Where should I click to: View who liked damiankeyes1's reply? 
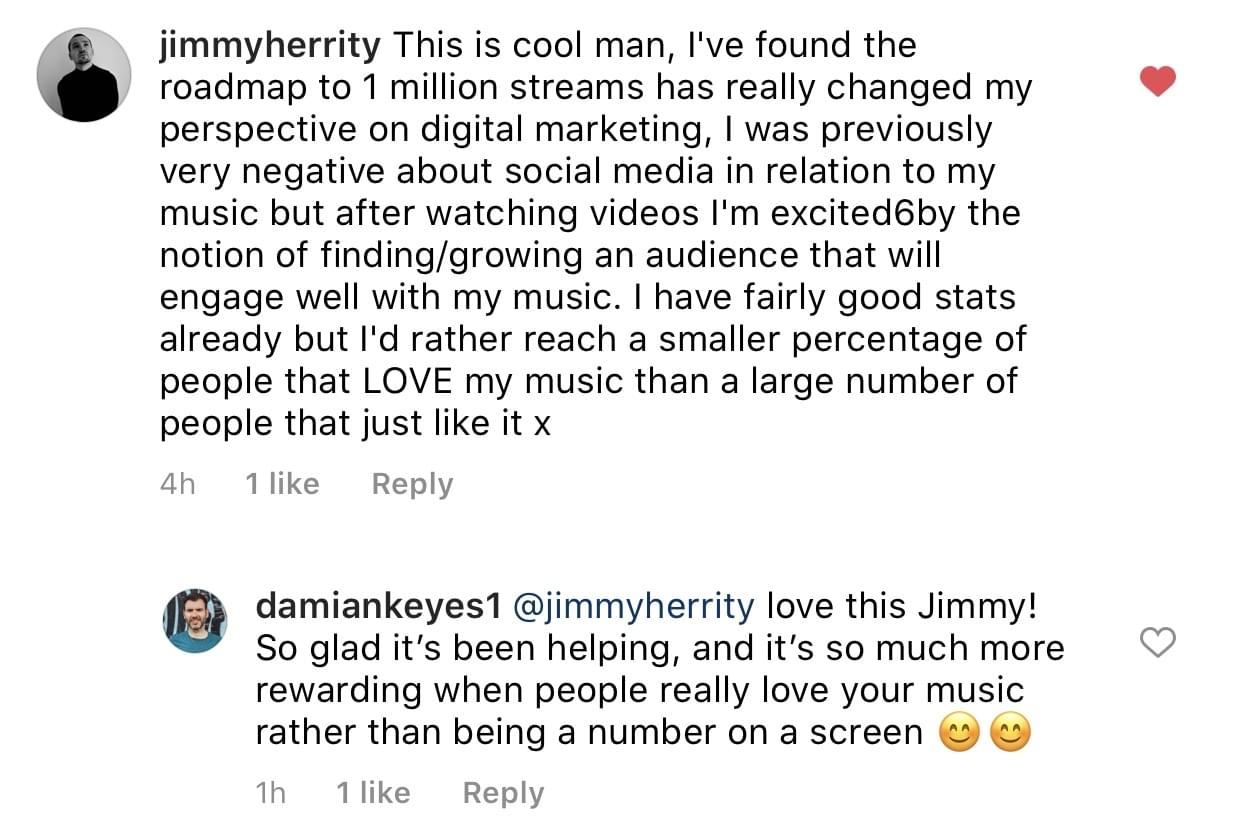[373, 793]
